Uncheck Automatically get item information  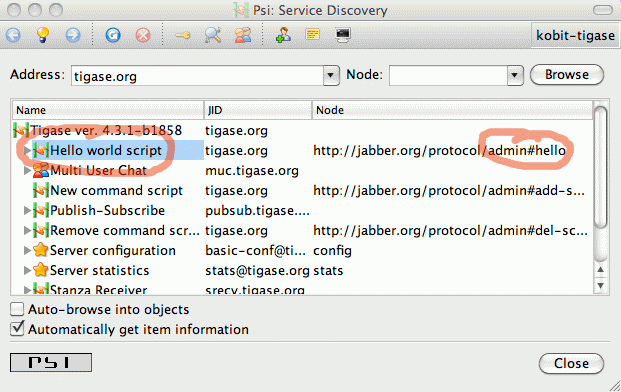[17, 329]
